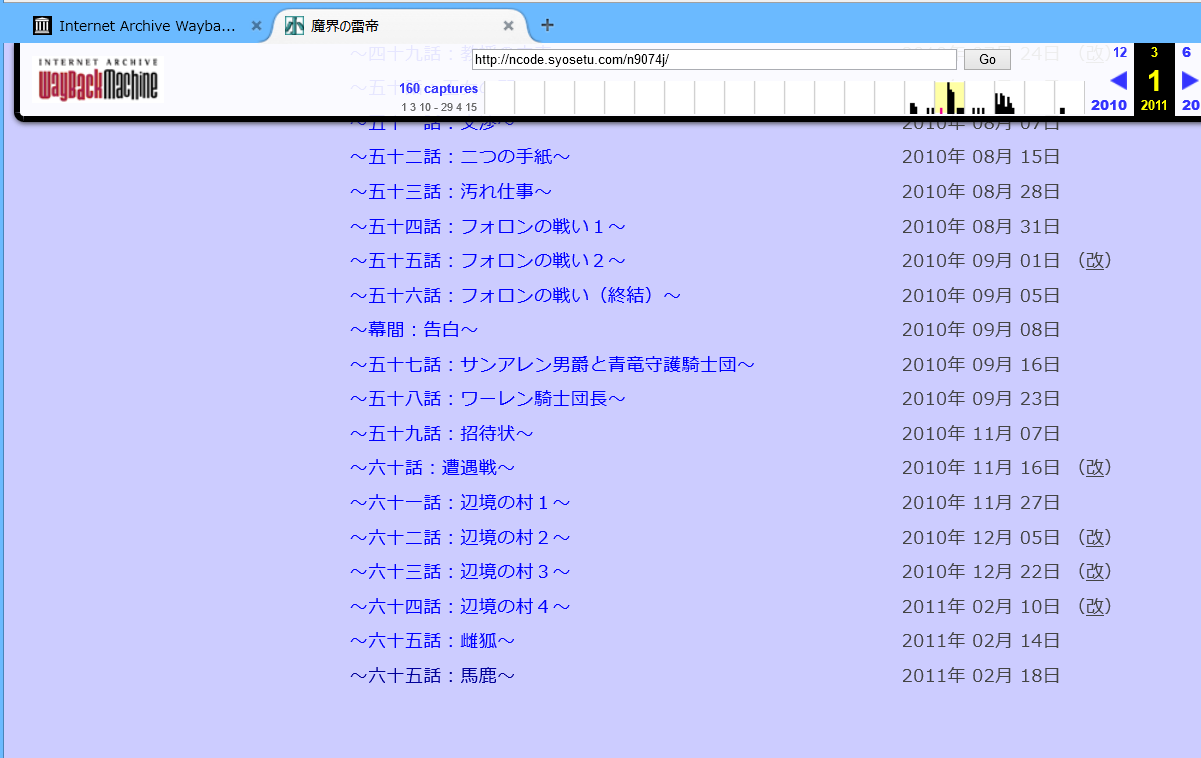Select the date 2010年 08月 31日
The width and height of the screenshot is (1201, 758).
(x=981, y=226)
